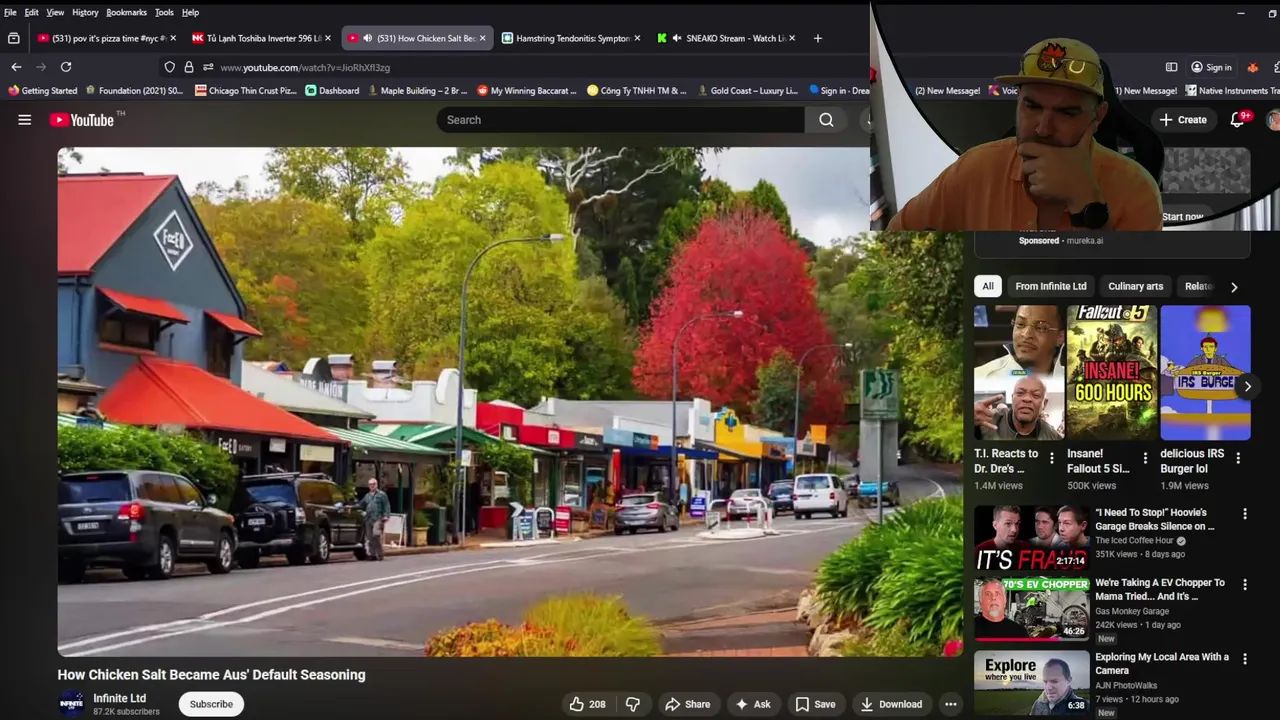This screenshot has width=1280, height=720.
Task: Open options for delicious IRS Burger short
Action: pyautogui.click(x=1238, y=458)
